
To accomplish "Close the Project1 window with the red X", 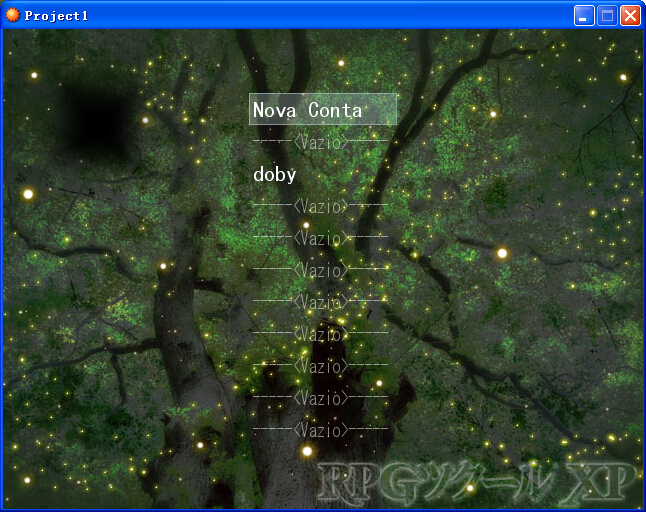I will click(630, 16).
